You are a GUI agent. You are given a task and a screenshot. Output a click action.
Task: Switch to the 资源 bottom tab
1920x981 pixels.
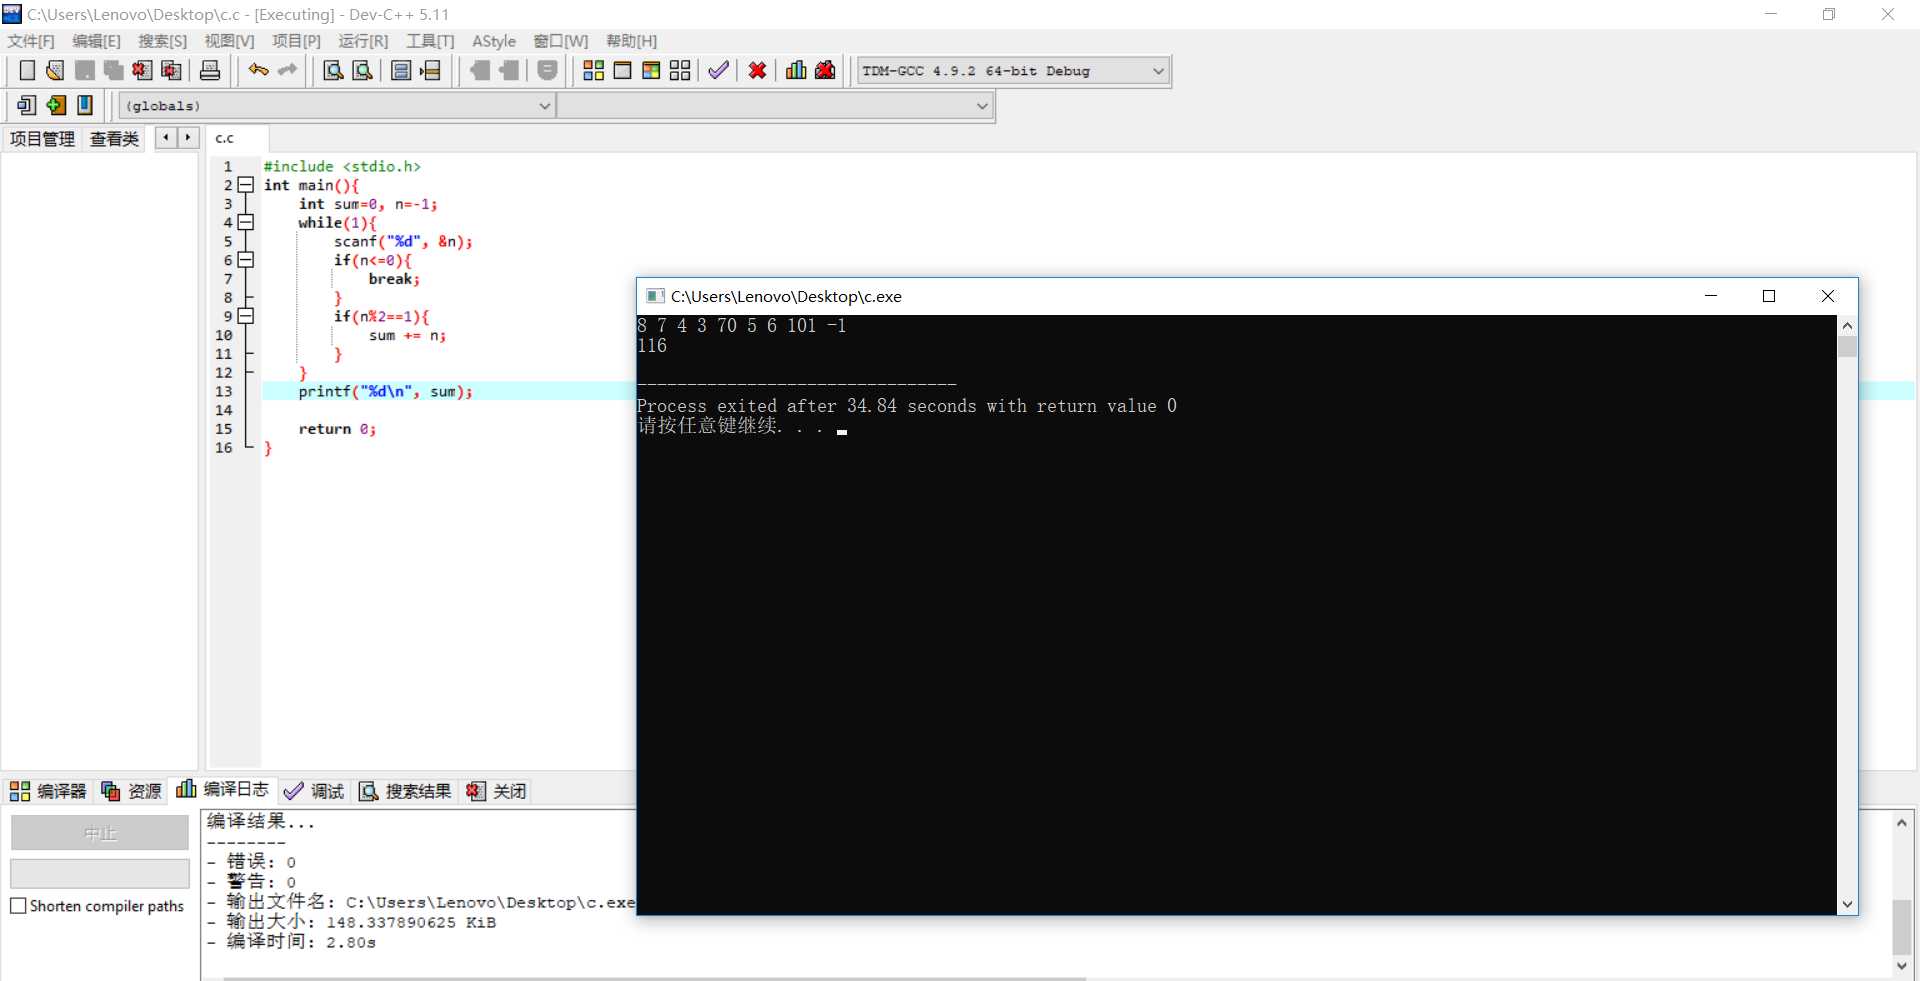[131, 791]
